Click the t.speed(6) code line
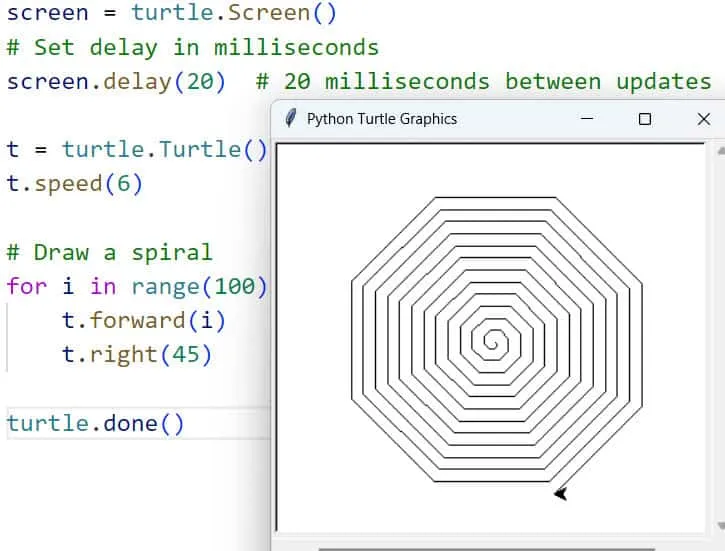The image size is (725, 551). (x=75, y=183)
